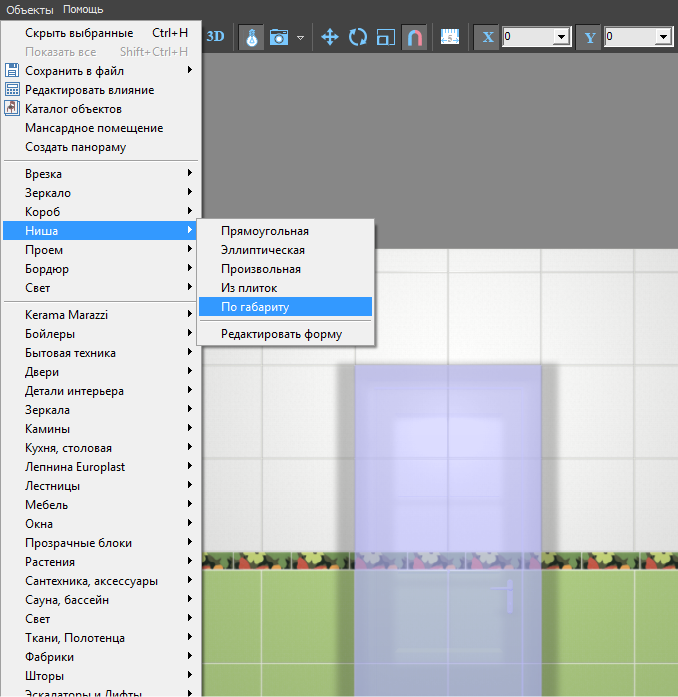Open the Фабрики category

pos(102,657)
